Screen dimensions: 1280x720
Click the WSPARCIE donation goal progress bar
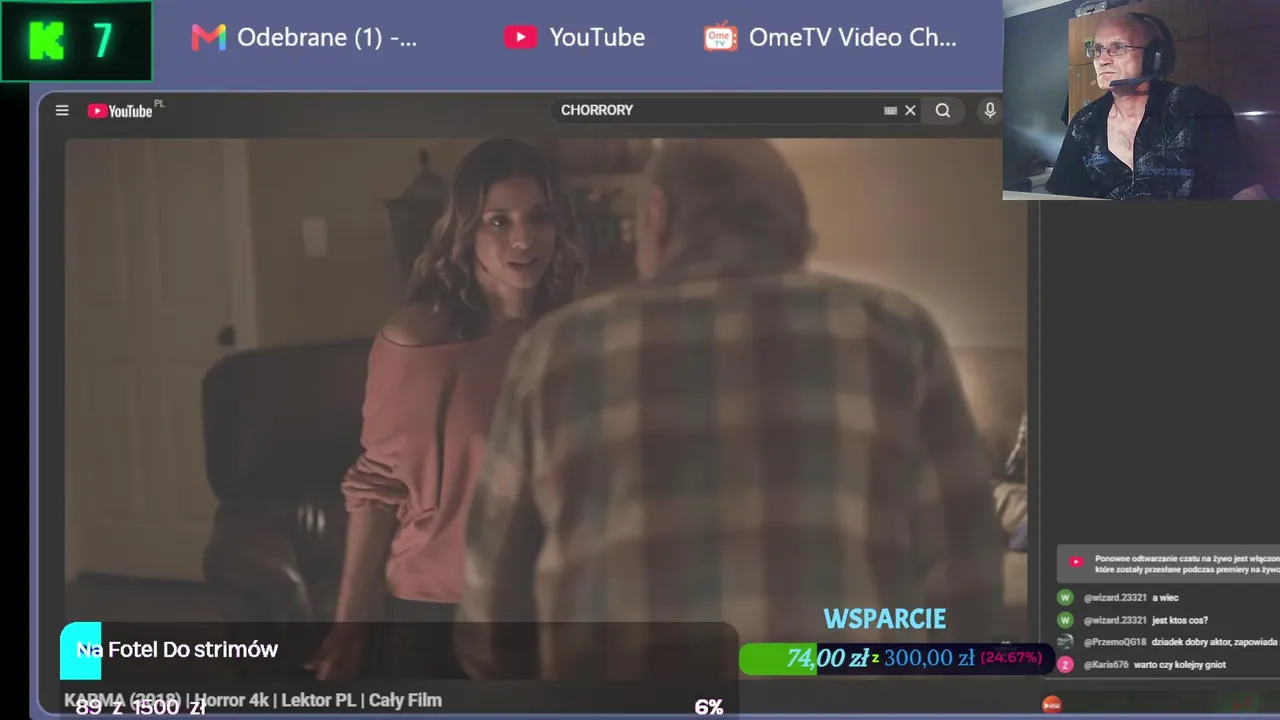(x=896, y=658)
